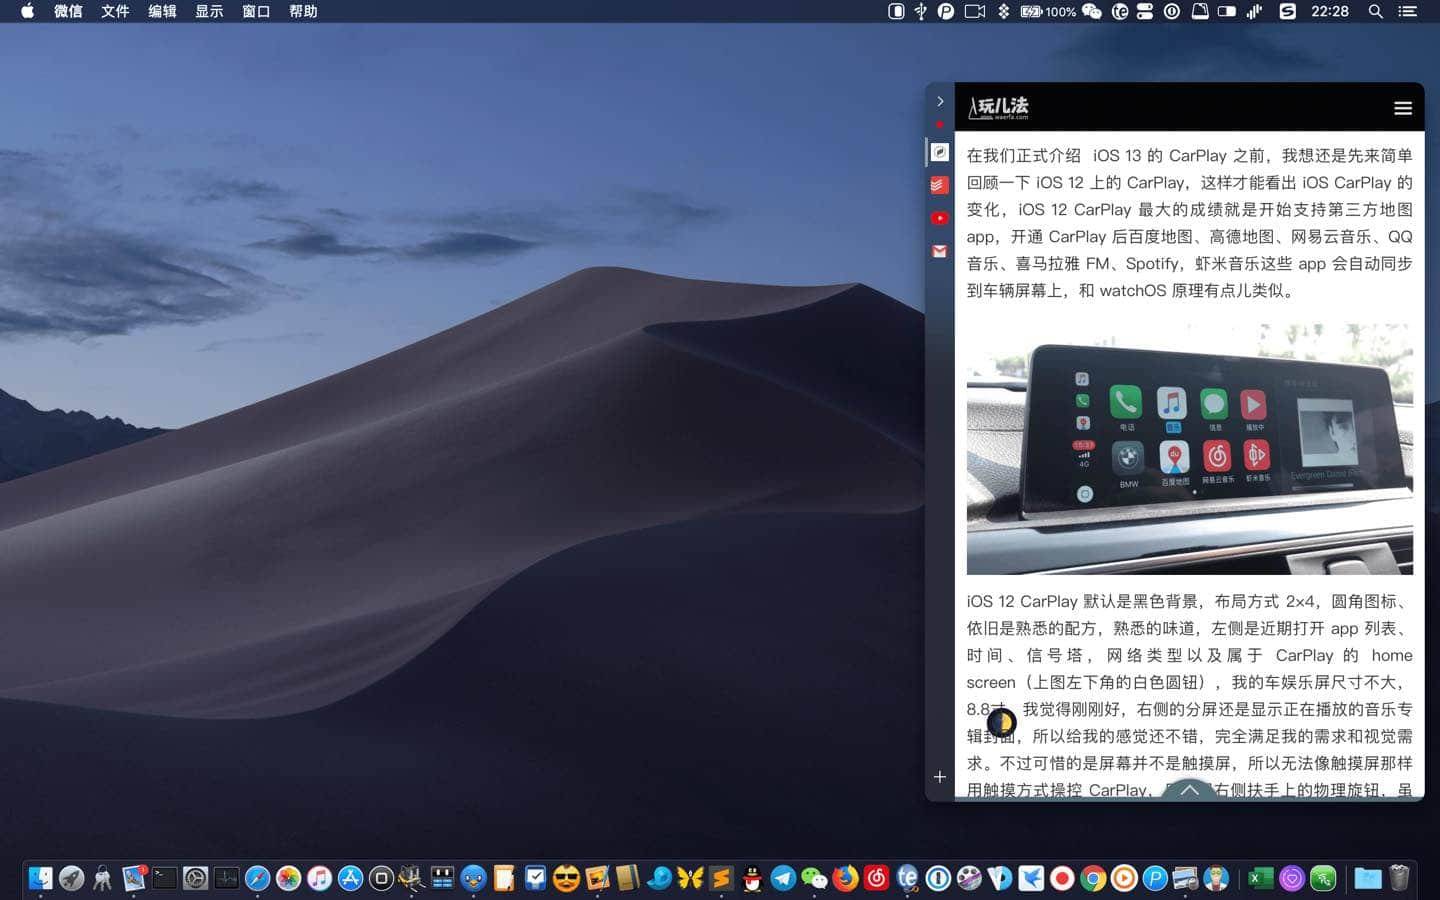Open the hamburger menu on the 玩儿法 page

coord(1403,108)
